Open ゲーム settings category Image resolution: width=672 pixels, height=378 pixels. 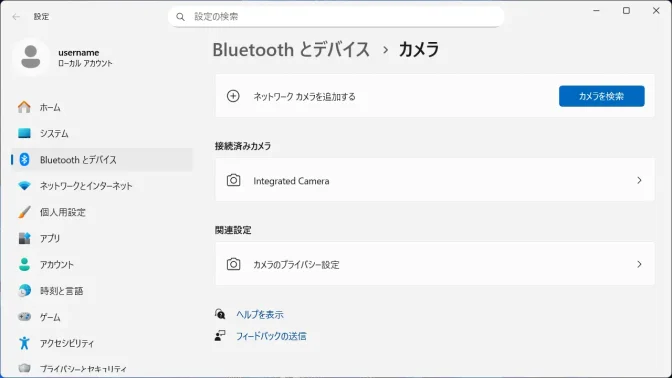tap(102, 317)
